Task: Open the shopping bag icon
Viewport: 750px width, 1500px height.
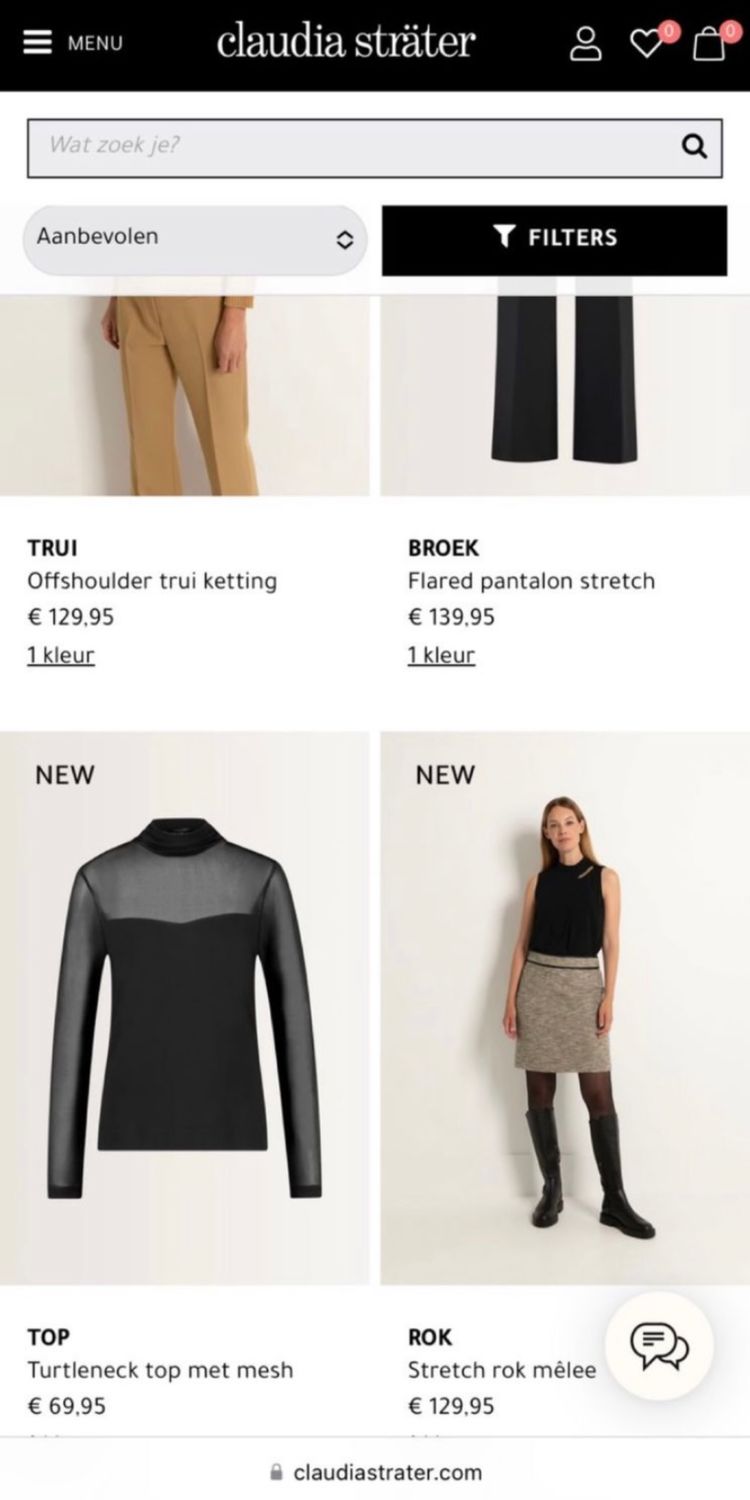Action: pos(708,43)
